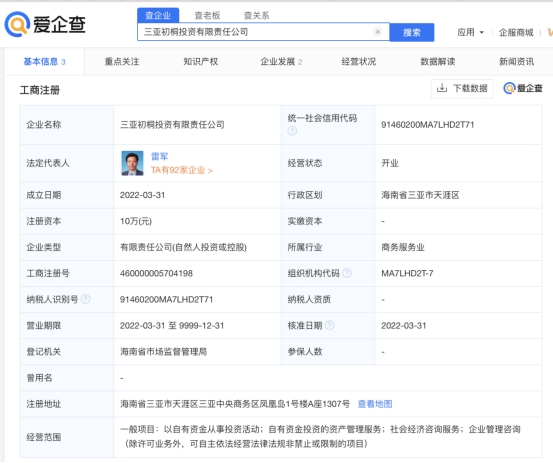Click the credit code 91460200MA7LHD2T71 beside 统一社会信用代码
Screen dimensions: 553x463
point(427,125)
